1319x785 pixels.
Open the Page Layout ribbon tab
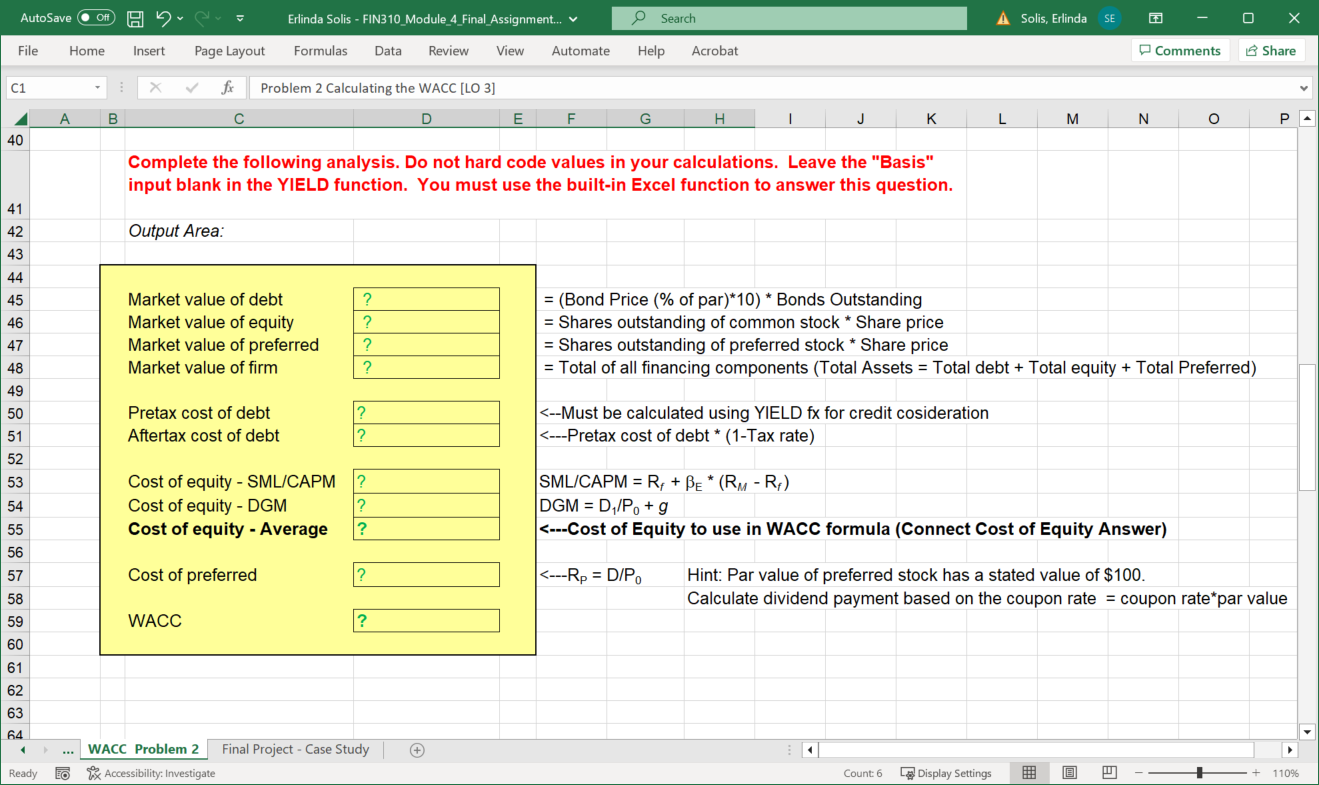(230, 51)
